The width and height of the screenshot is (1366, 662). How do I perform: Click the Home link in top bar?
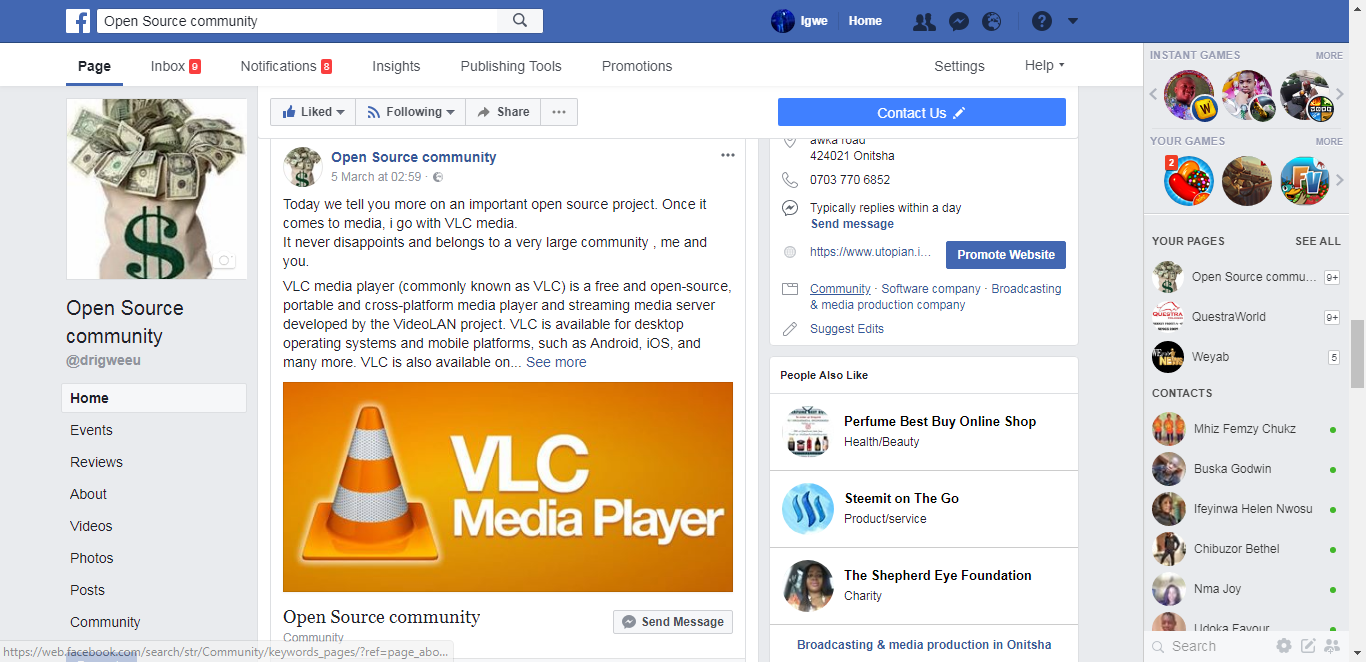tap(865, 21)
